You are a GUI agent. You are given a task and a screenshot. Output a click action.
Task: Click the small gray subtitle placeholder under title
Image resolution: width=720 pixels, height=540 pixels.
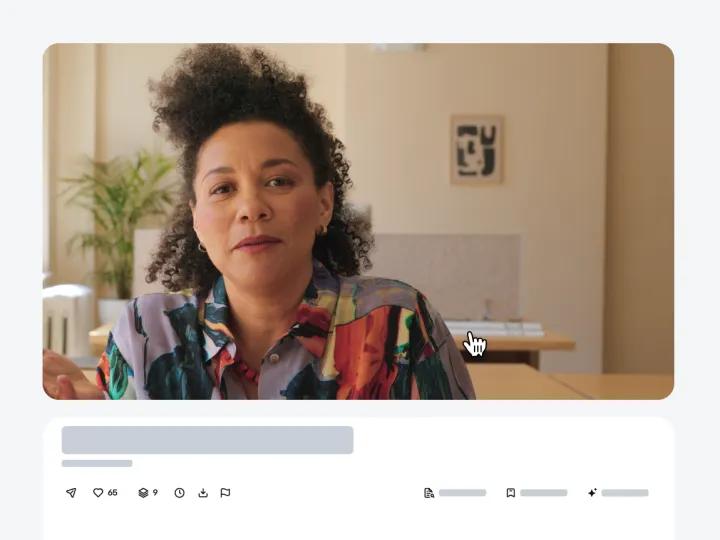coord(97,463)
